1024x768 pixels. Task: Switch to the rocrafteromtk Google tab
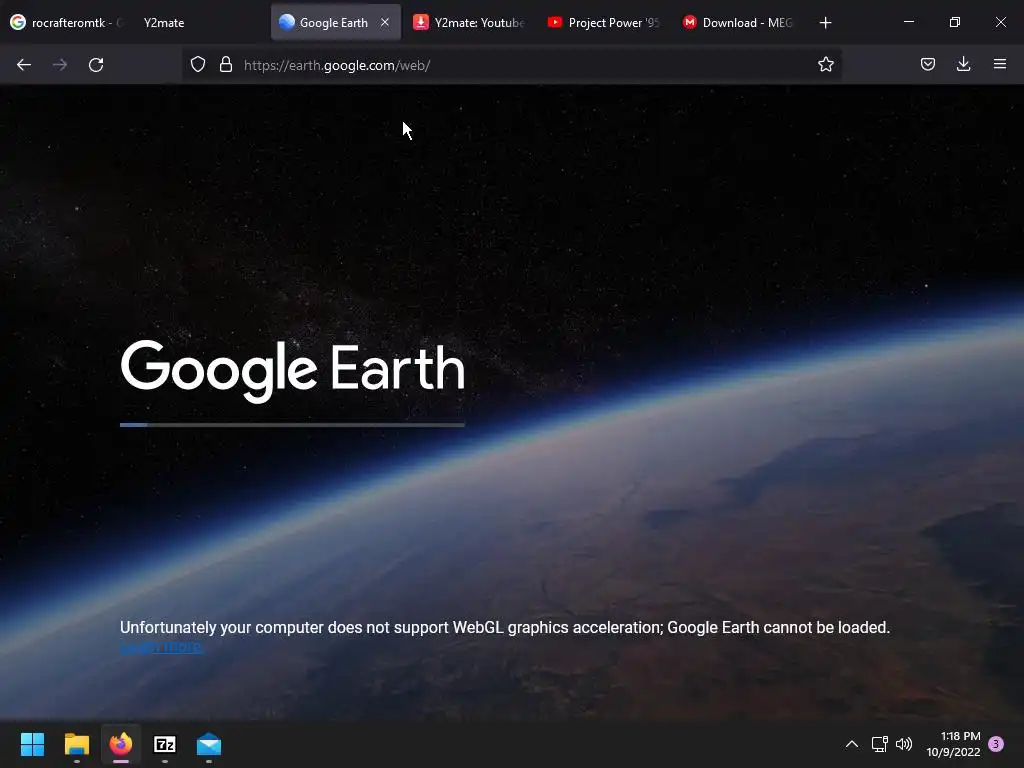68,22
